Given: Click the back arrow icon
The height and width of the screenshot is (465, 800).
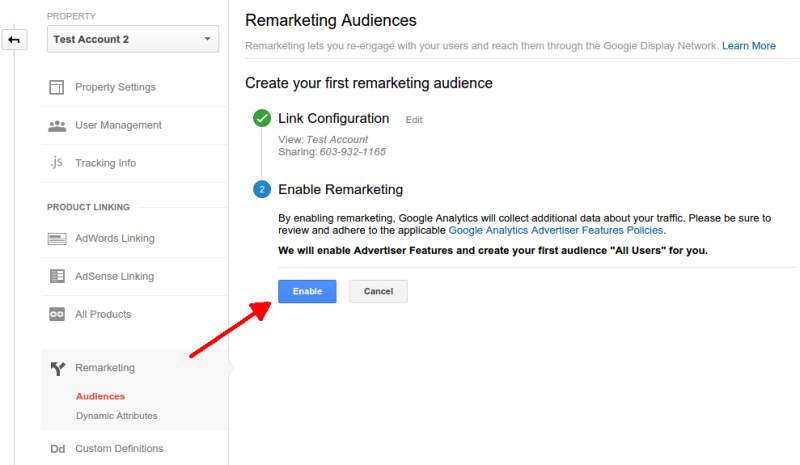Looking at the screenshot, I should (x=14, y=40).
